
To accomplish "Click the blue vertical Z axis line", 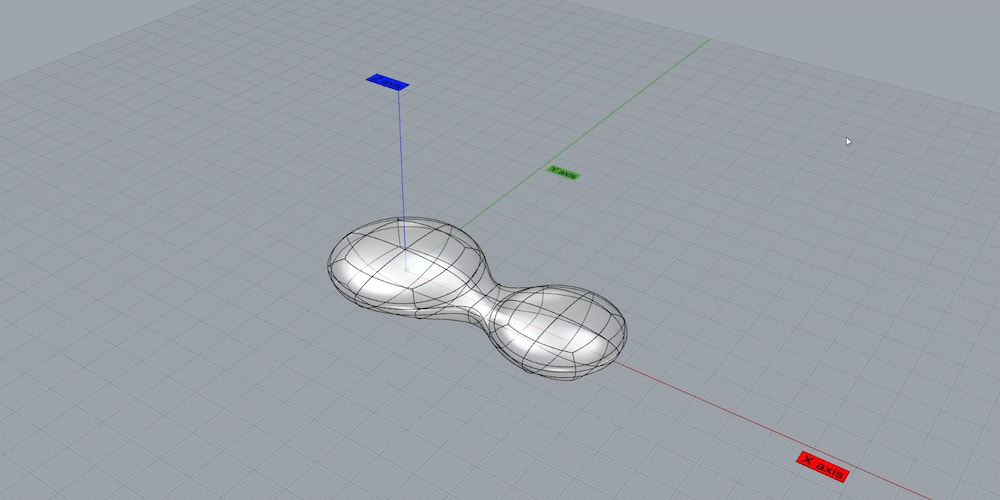I will [x=402, y=179].
